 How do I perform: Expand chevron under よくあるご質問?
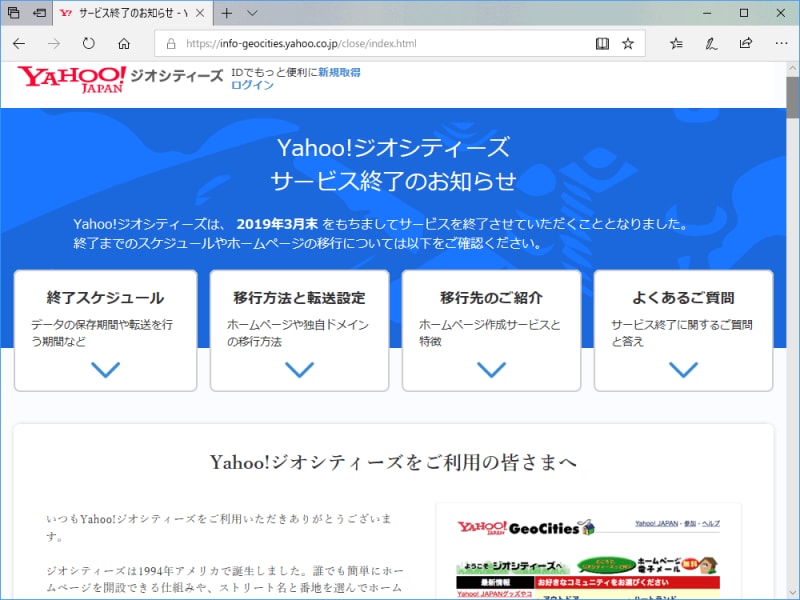point(684,369)
